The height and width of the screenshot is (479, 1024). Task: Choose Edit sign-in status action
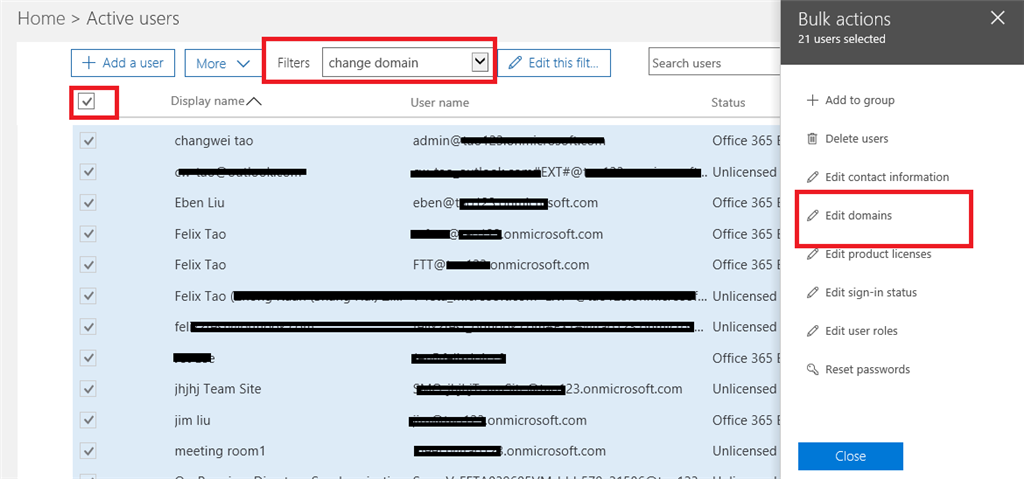(871, 292)
